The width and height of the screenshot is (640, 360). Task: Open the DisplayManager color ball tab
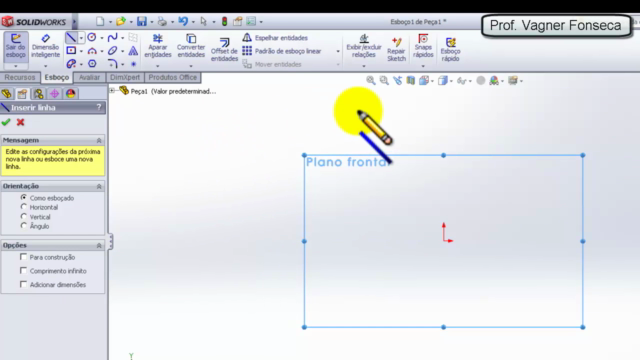[x=71, y=94]
